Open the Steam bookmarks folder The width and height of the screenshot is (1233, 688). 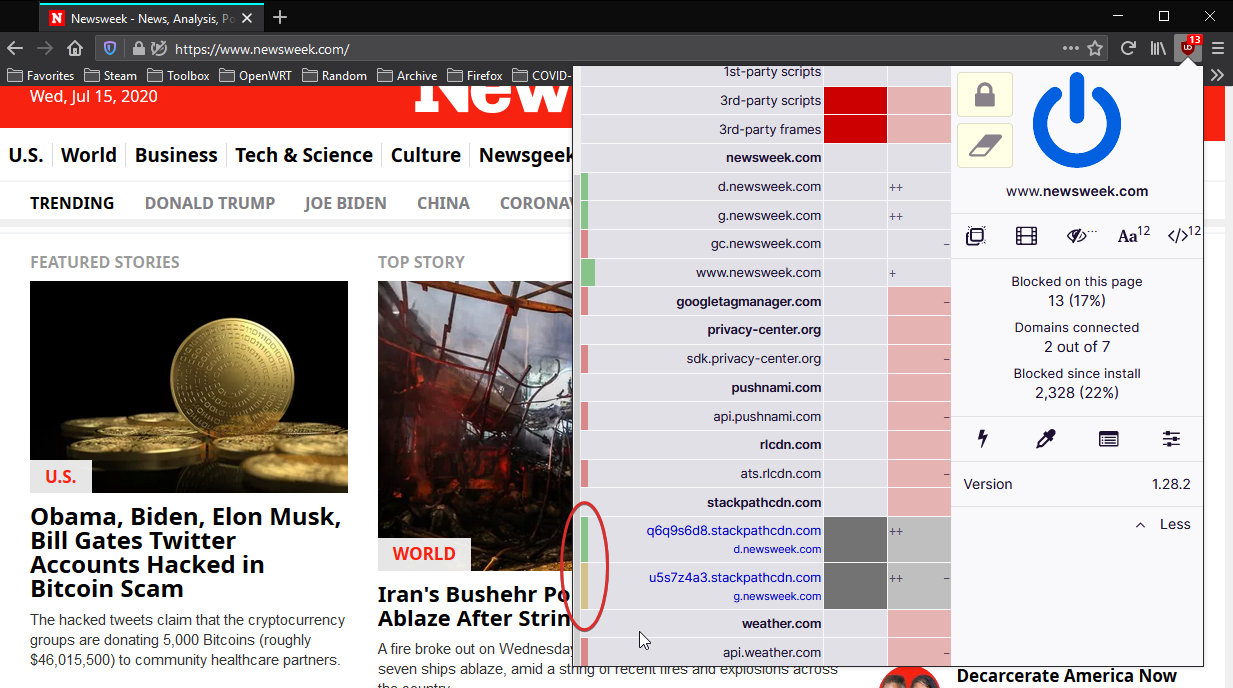click(110, 75)
